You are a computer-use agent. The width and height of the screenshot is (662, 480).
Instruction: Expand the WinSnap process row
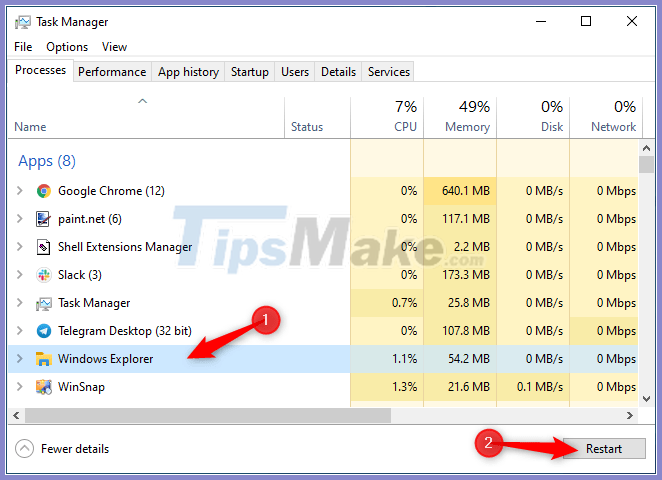[x=19, y=387]
